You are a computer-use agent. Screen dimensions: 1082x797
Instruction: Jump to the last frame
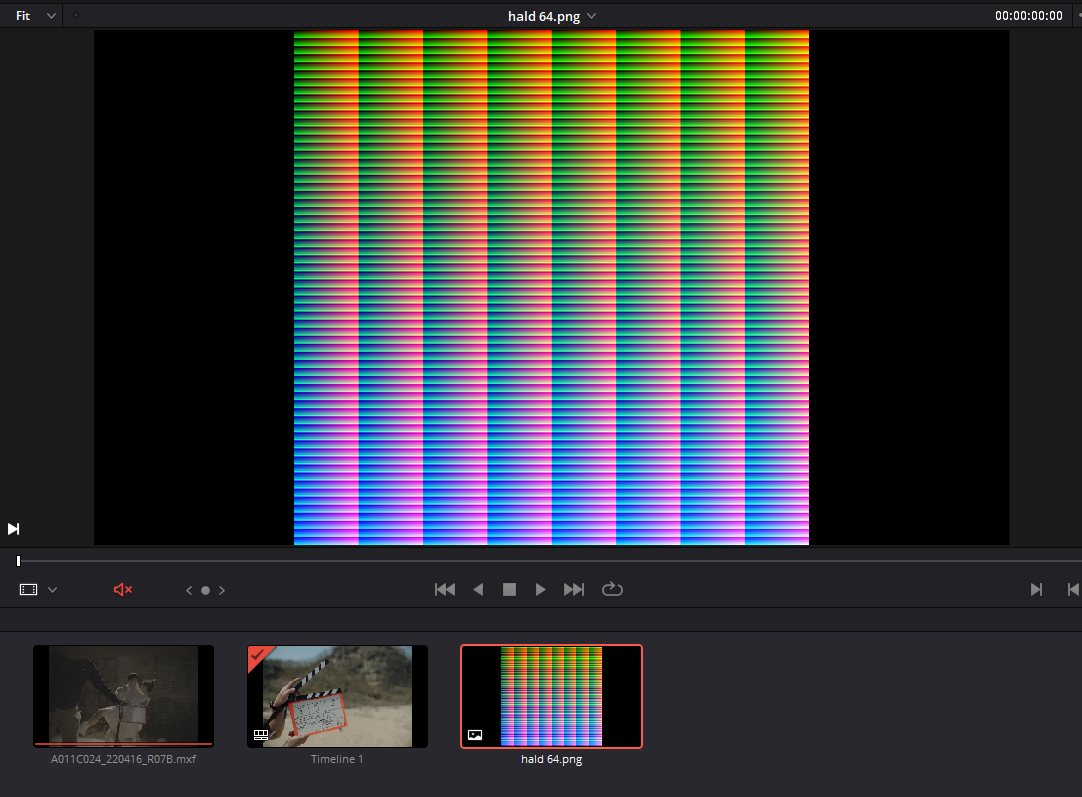573,589
